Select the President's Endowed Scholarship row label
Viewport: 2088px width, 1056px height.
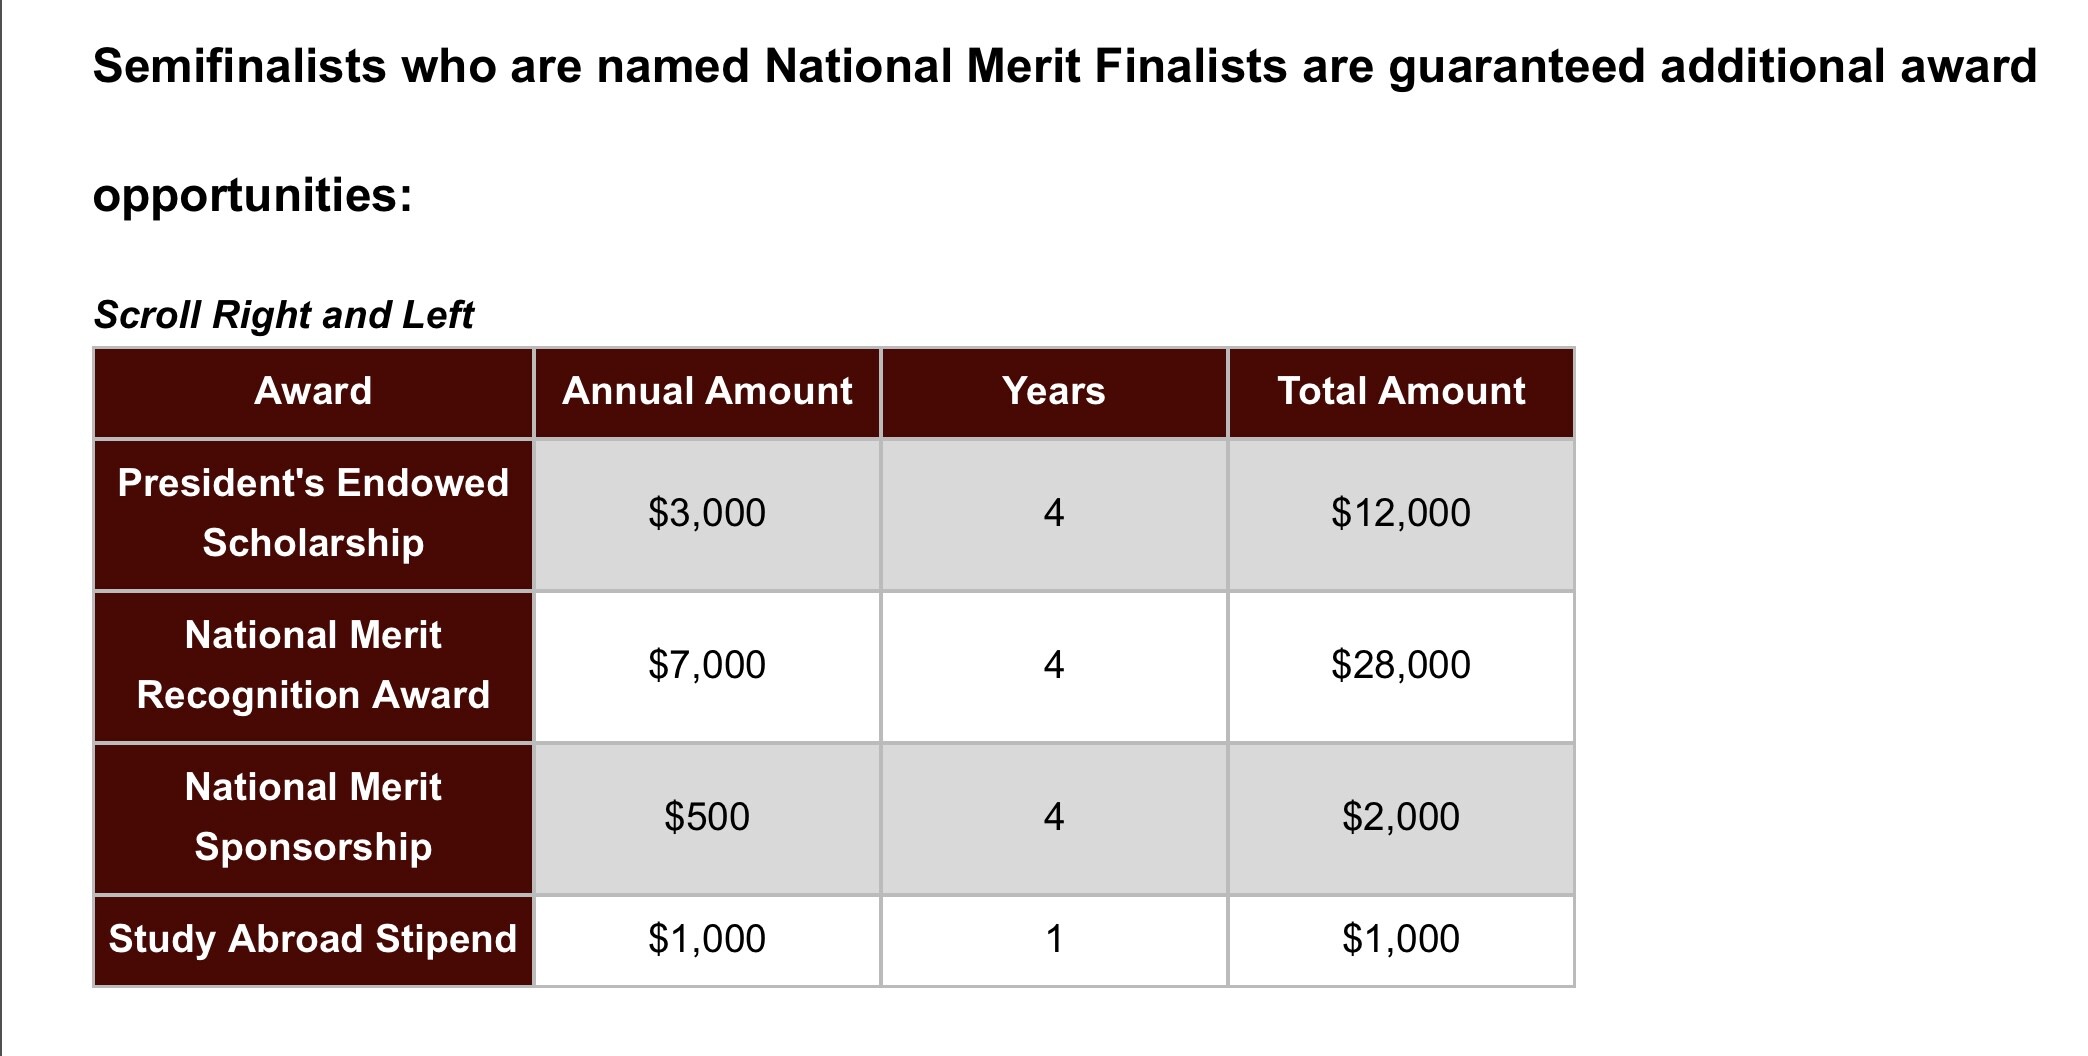pos(313,513)
